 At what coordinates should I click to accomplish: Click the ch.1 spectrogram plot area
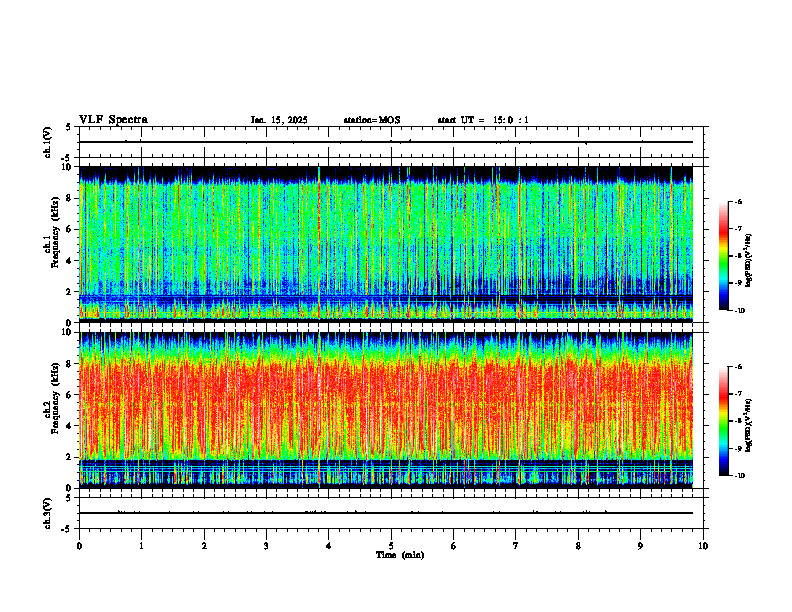pos(386,244)
